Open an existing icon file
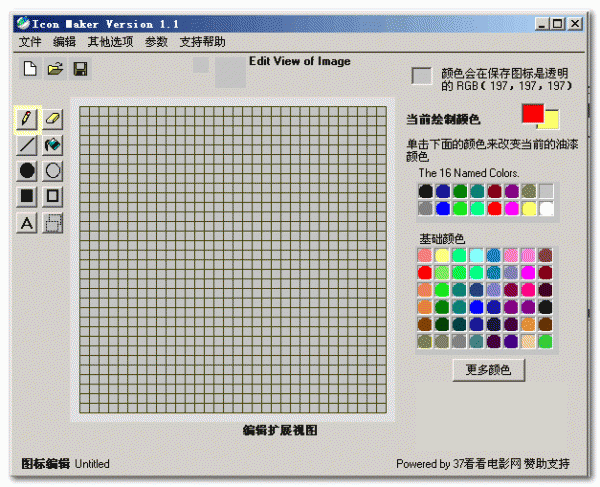This screenshot has height=487, width=600. [x=55, y=69]
